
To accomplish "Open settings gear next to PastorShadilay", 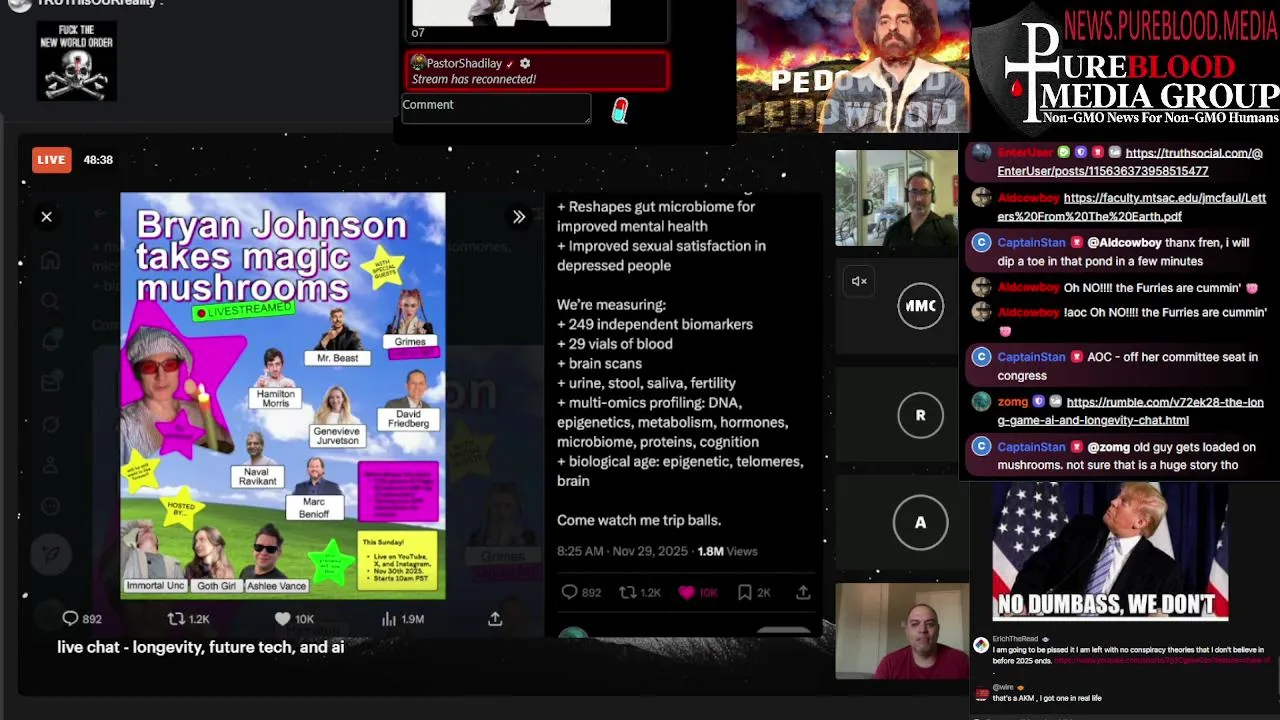I will click(525, 63).
